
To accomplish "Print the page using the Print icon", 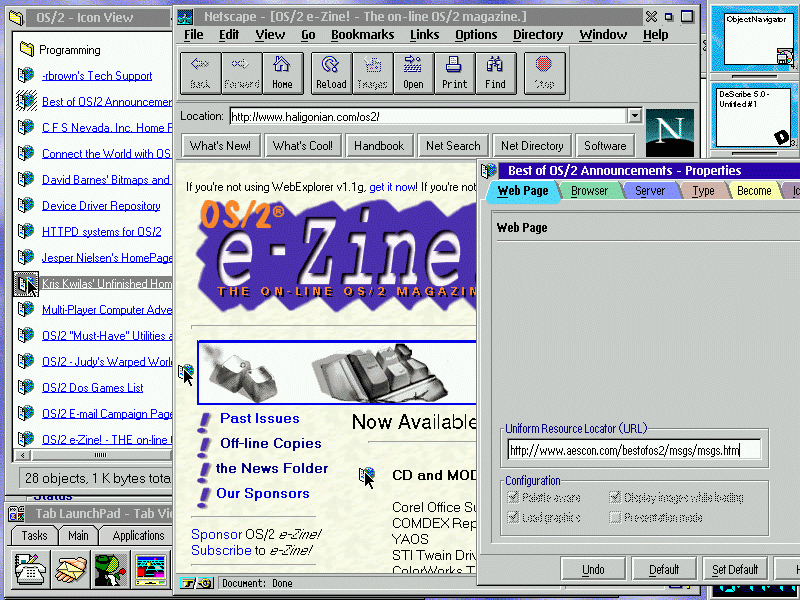I will coord(455,73).
